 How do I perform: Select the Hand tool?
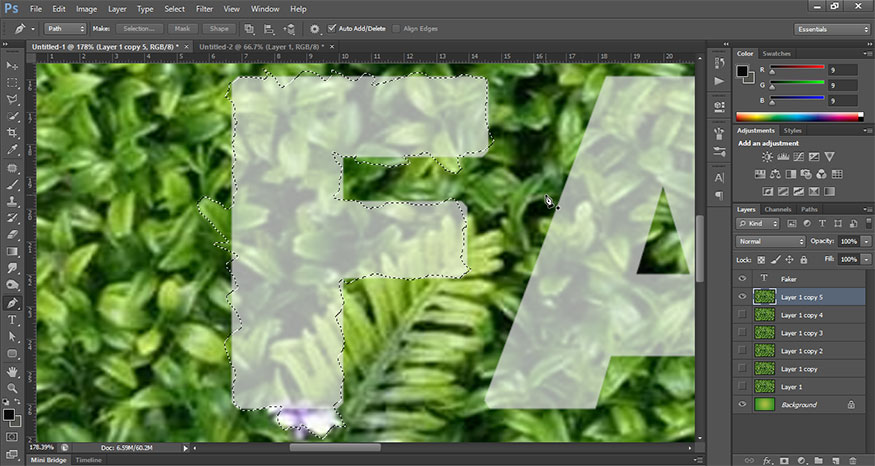12,371
